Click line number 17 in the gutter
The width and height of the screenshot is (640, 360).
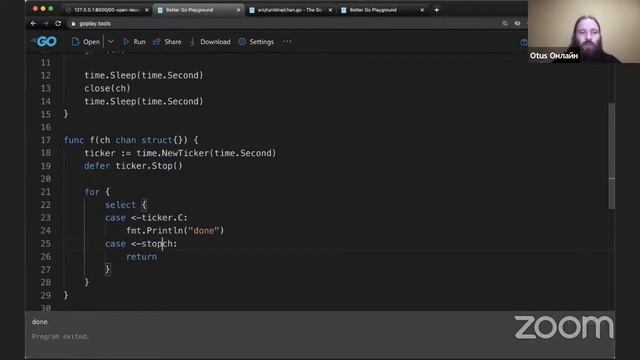(x=46, y=140)
